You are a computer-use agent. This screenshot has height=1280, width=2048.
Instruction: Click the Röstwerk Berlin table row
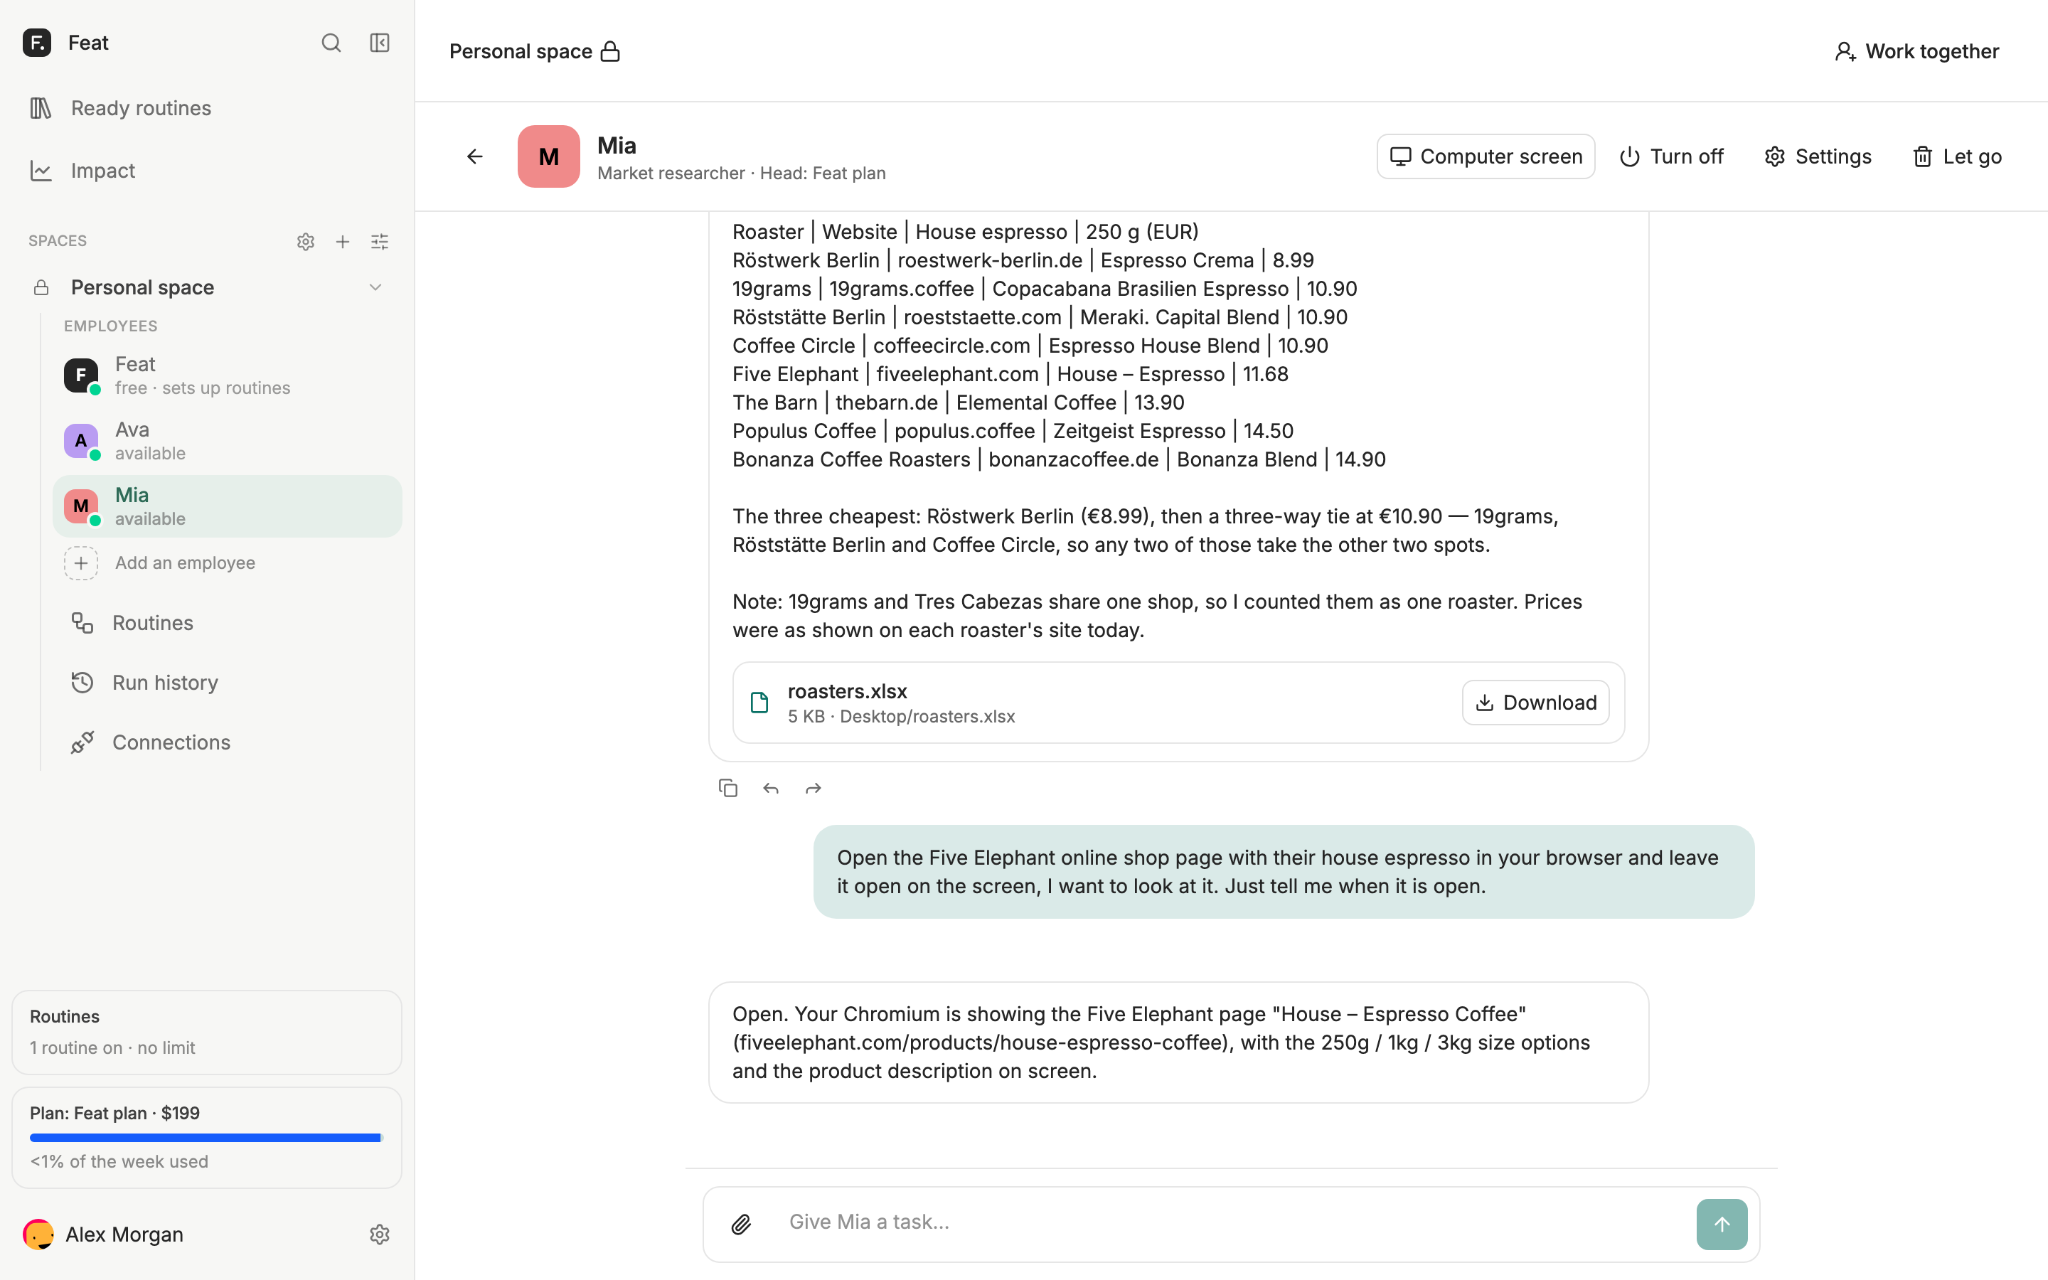tap(1023, 260)
